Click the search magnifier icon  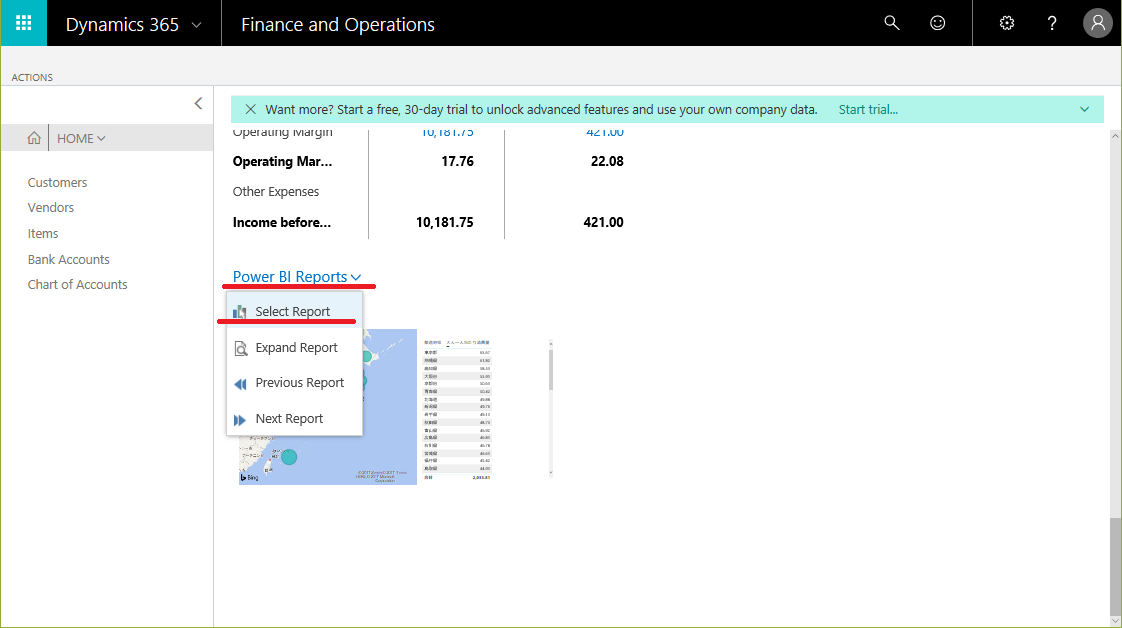(x=892, y=24)
